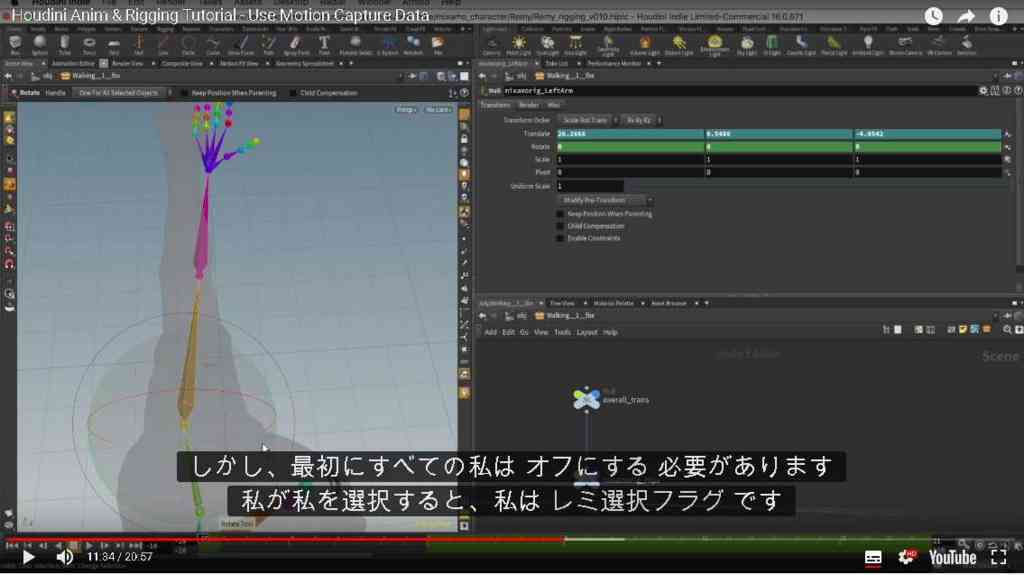Image resolution: width=1024 pixels, height=575 pixels.
Task: Enable Keep Position When Parenting in parameters
Action: pos(560,214)
